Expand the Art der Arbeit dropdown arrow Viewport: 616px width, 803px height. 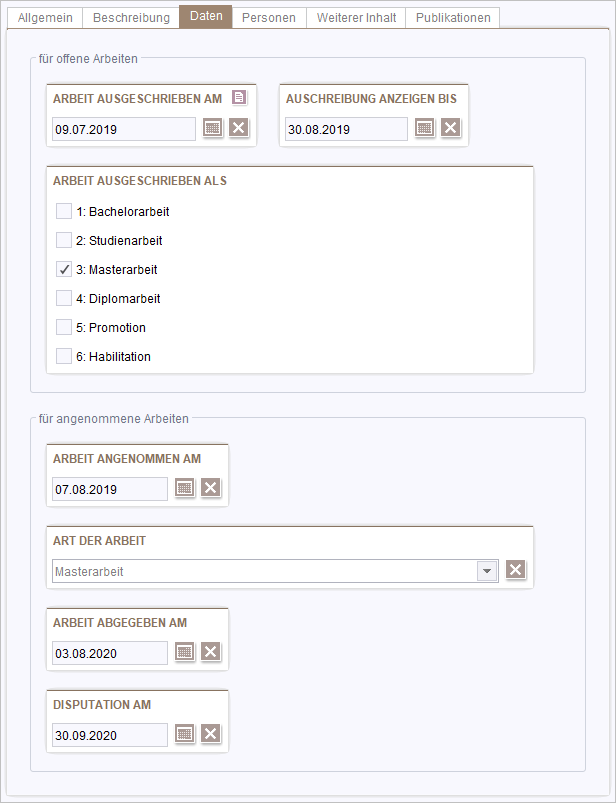coord(487,571)
